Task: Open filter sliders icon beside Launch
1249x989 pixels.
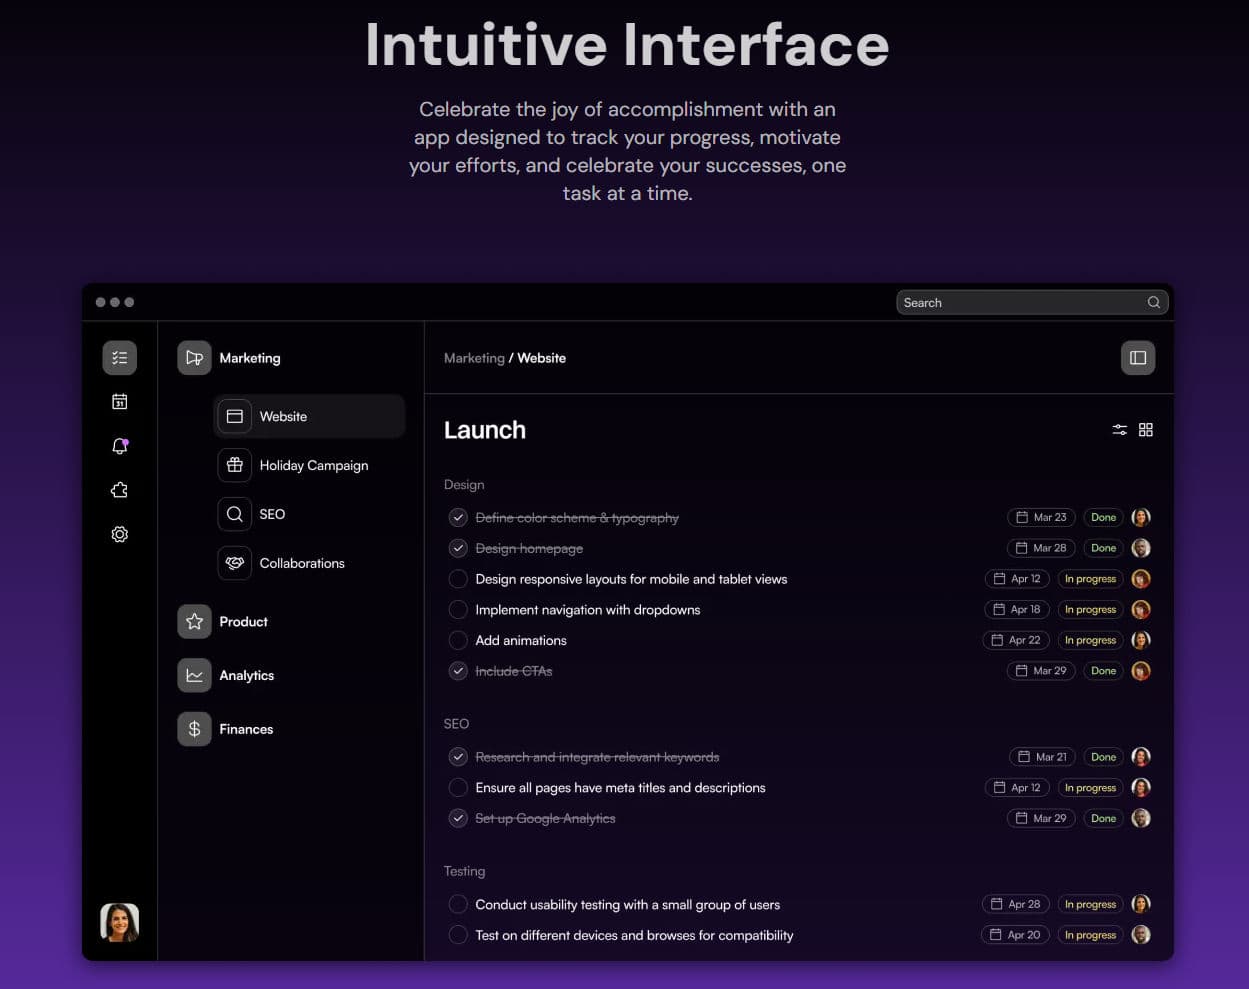Action: (x=1119, y=430)
